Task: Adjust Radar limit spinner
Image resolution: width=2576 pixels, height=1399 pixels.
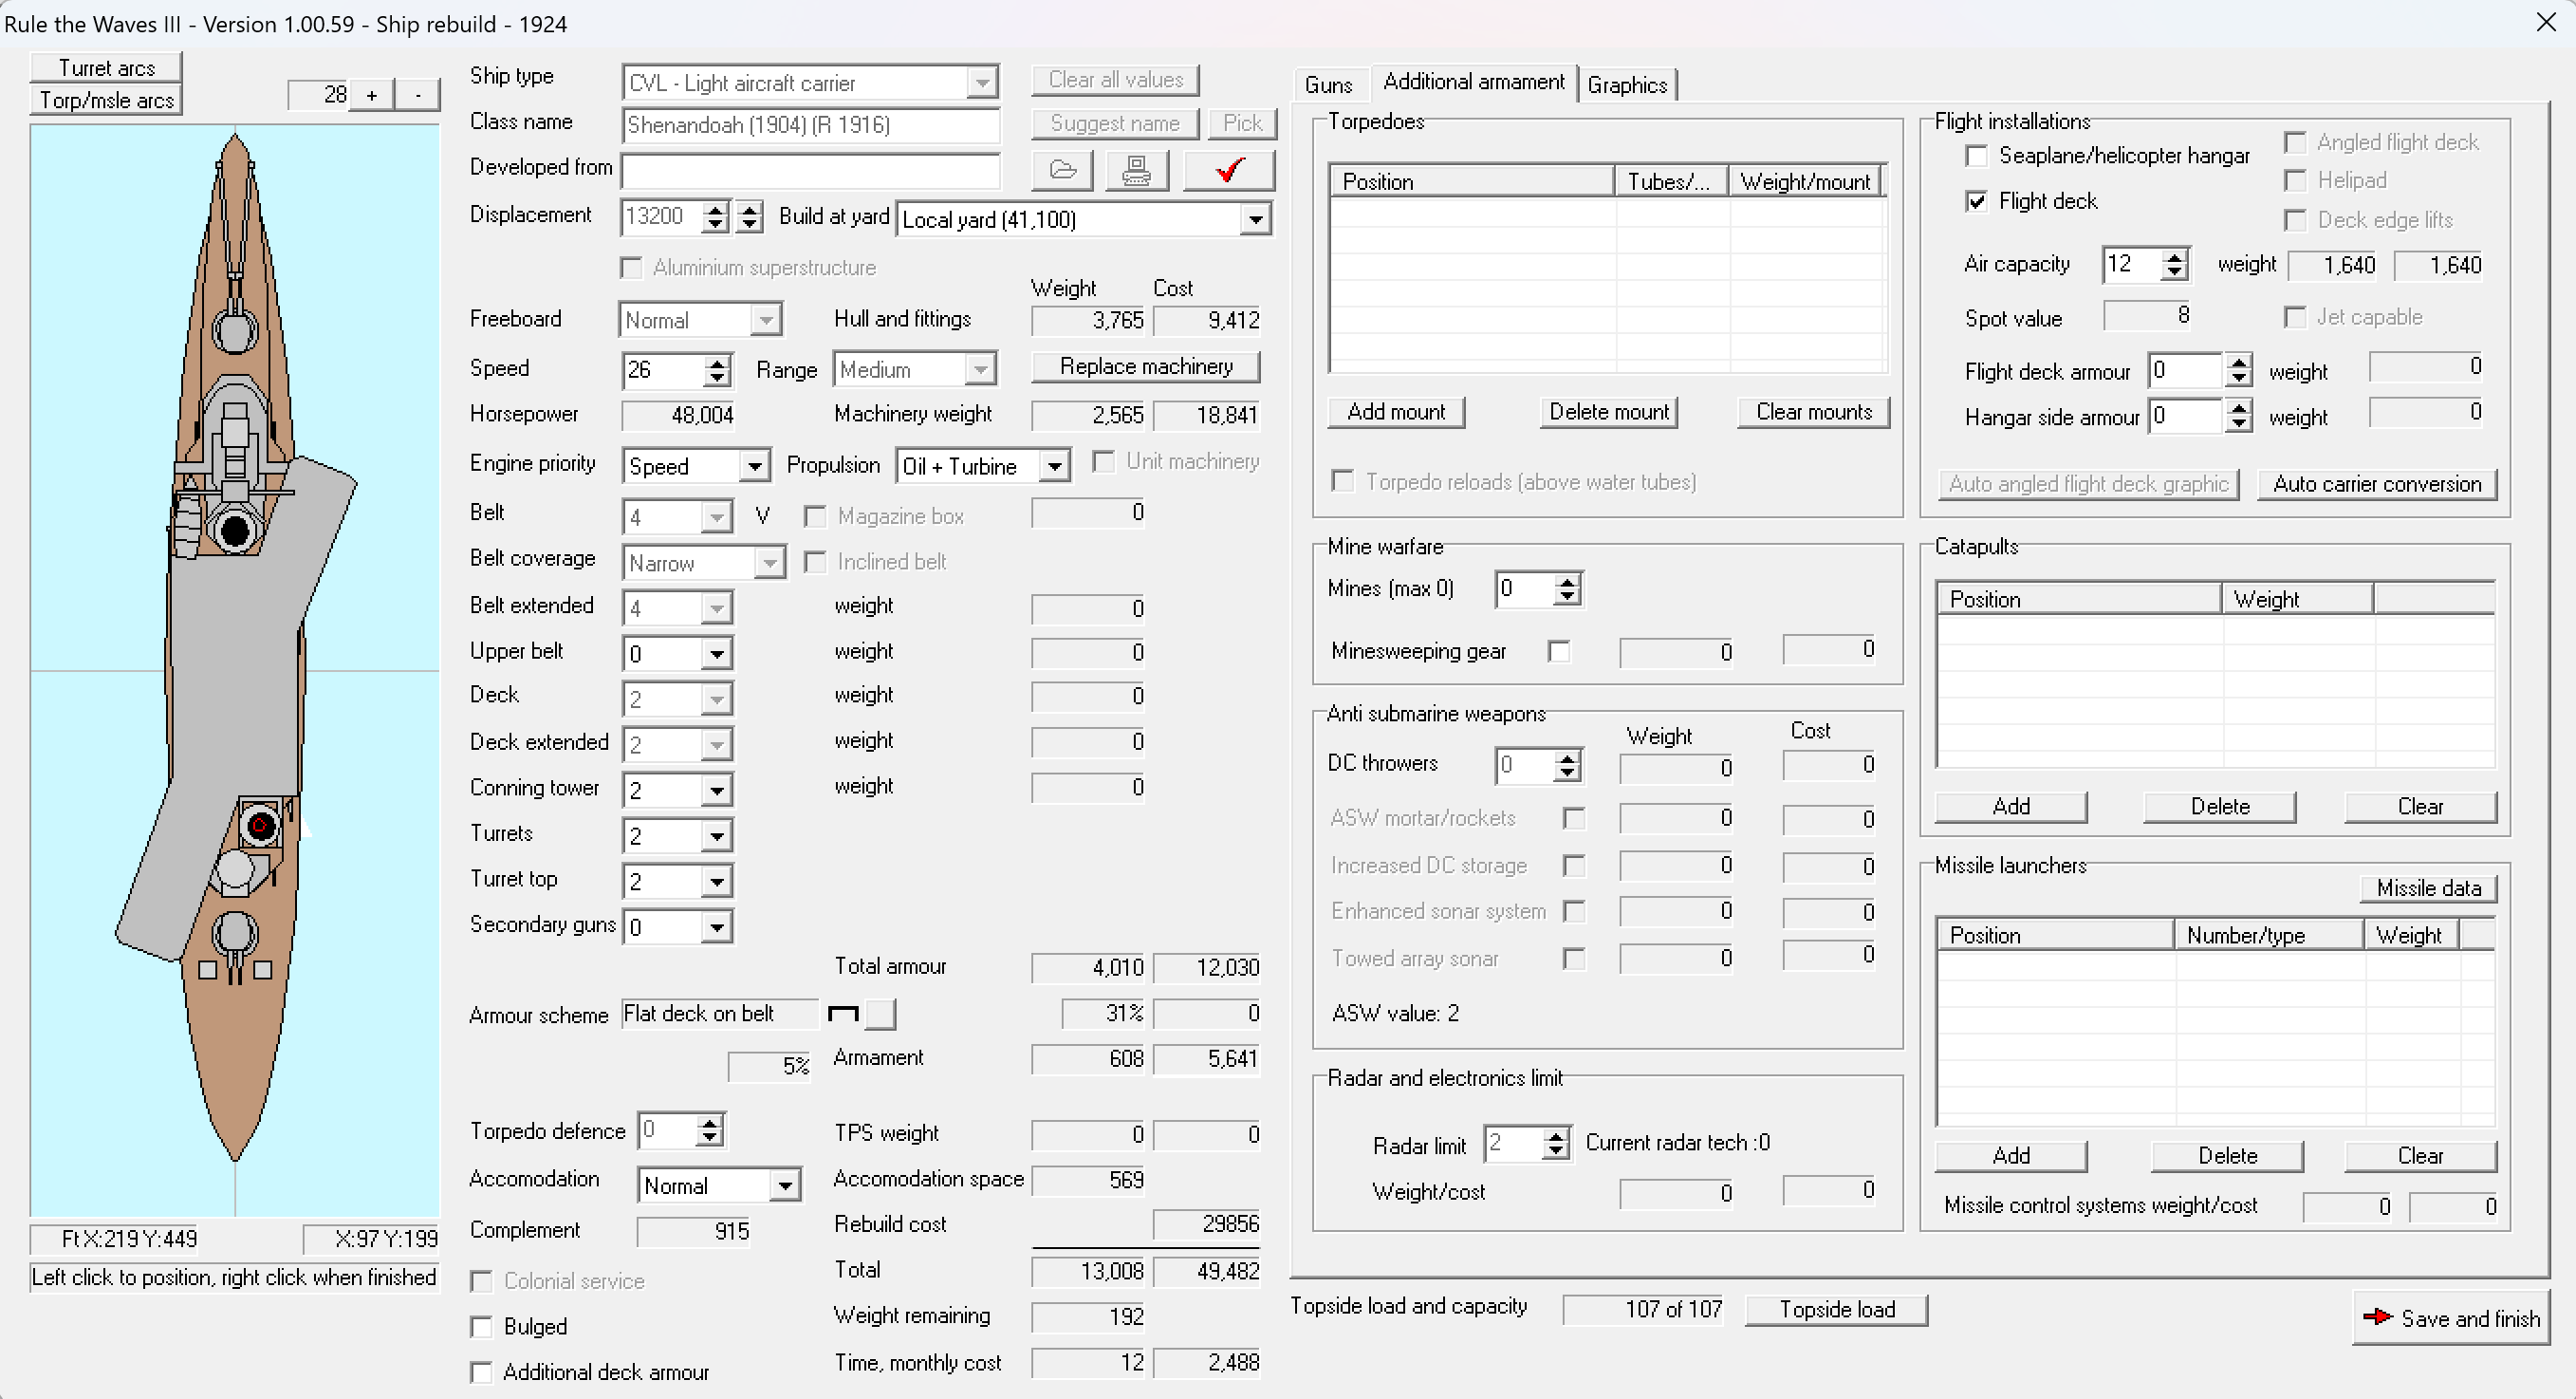Action: point(1555,1143)
